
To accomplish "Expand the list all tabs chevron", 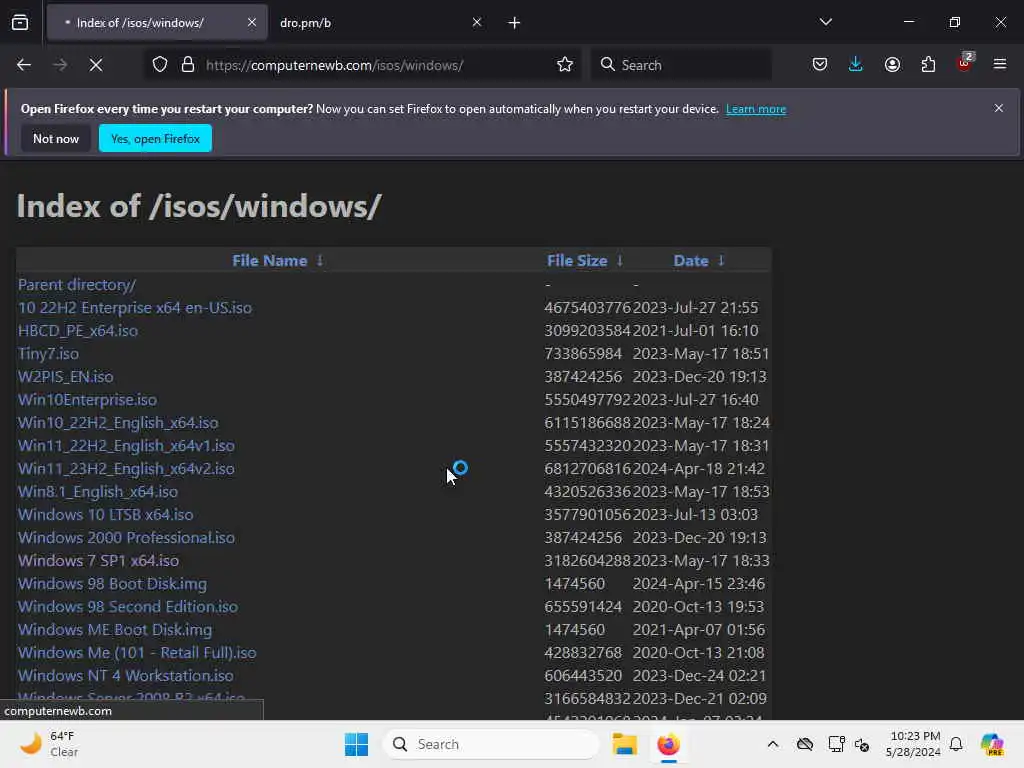I will click(826, 22).
